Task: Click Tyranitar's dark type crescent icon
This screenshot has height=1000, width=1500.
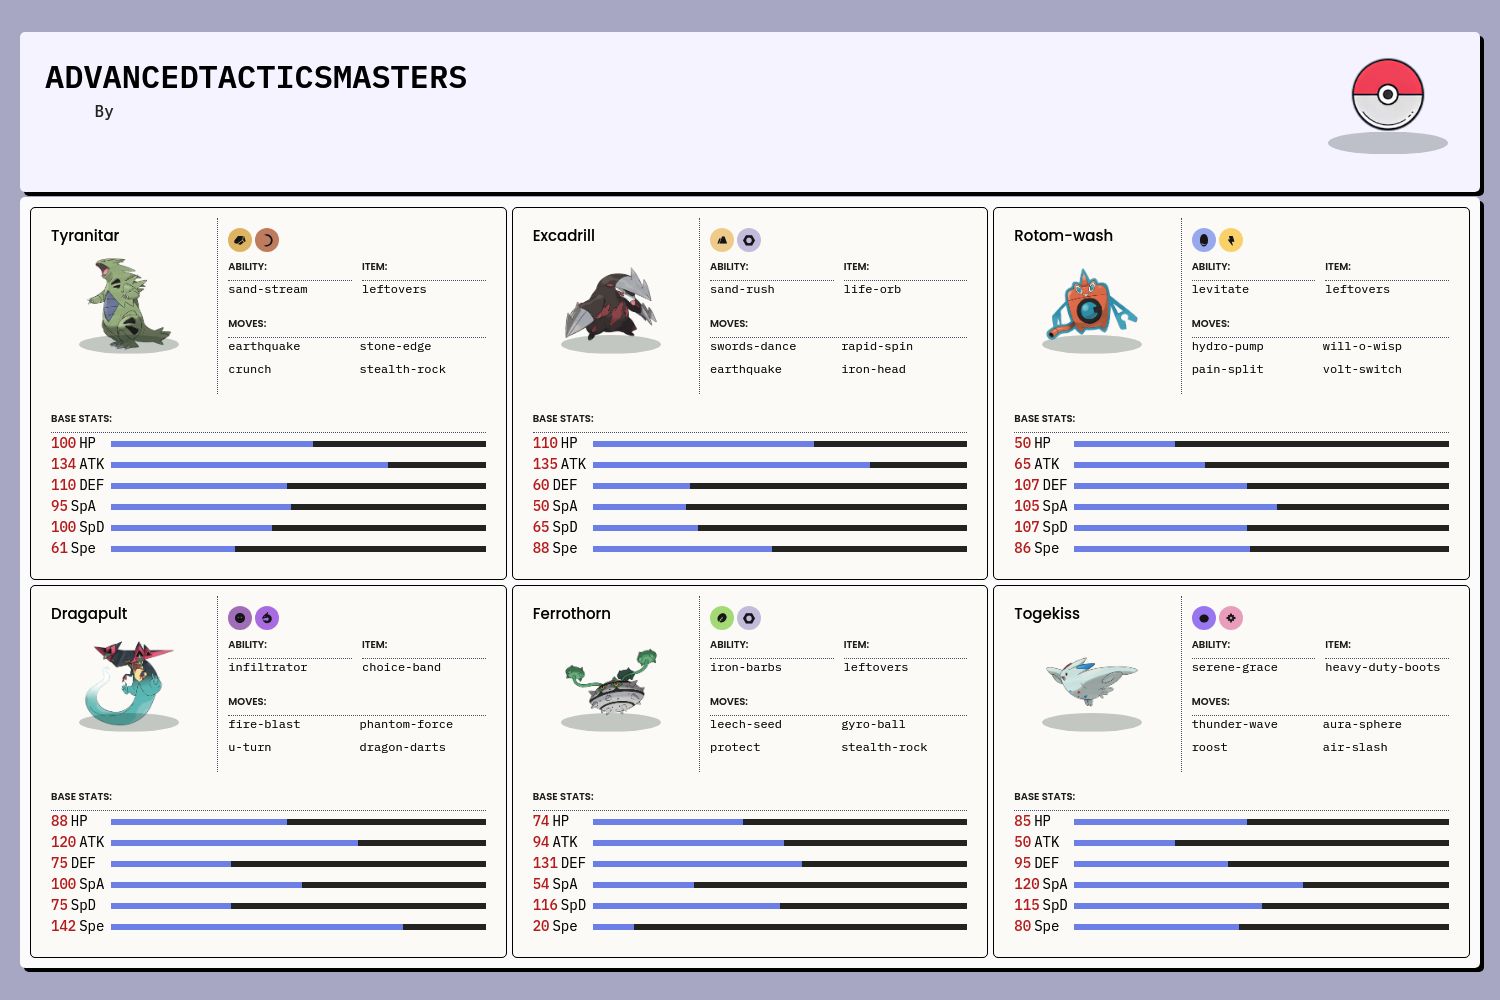Action: (x=267, y=240)
